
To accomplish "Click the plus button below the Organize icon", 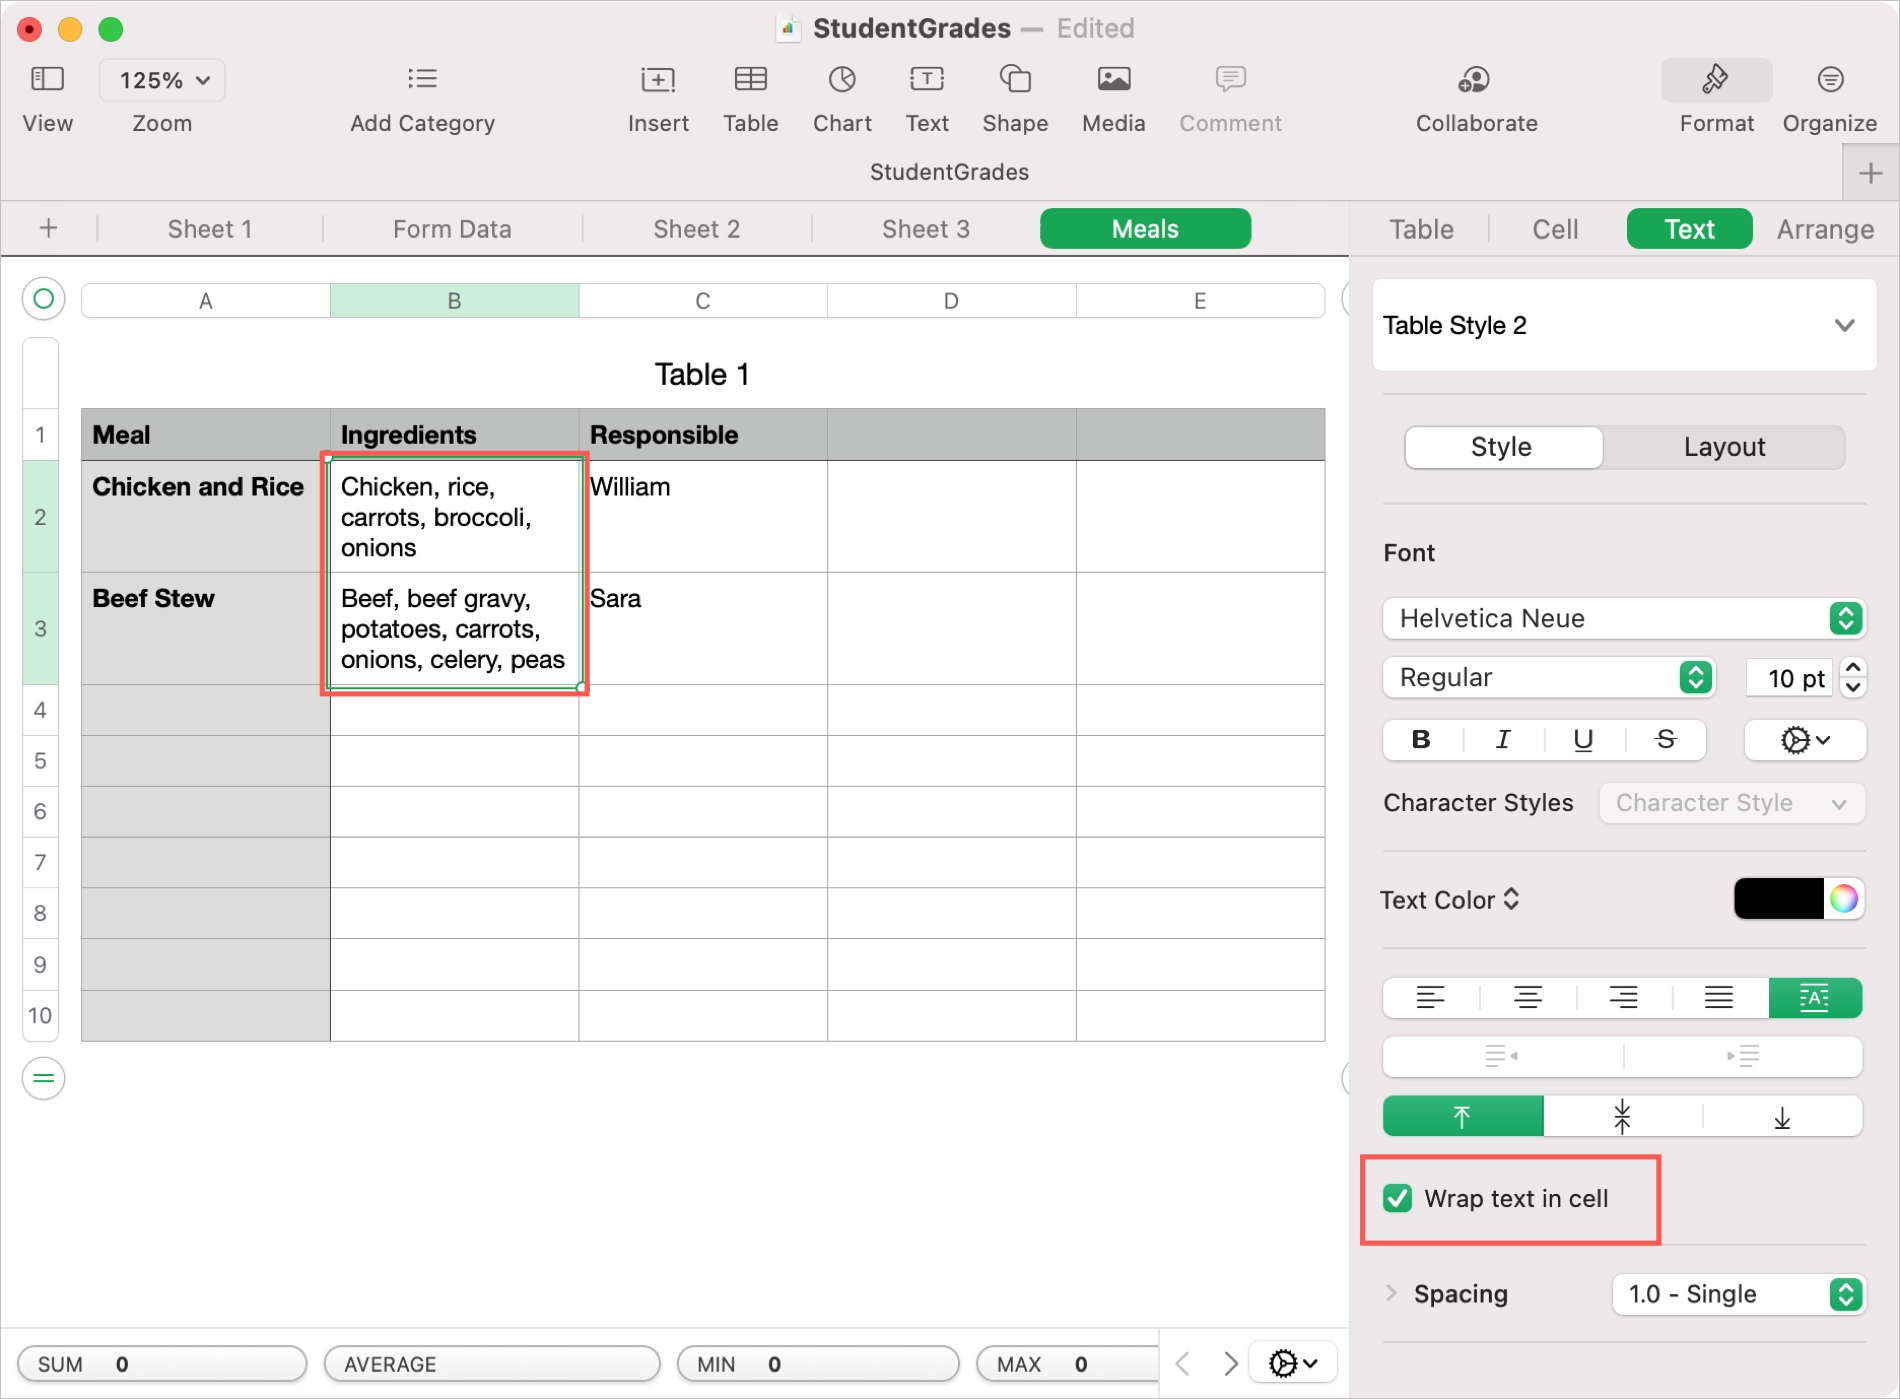I will 1870,173.
